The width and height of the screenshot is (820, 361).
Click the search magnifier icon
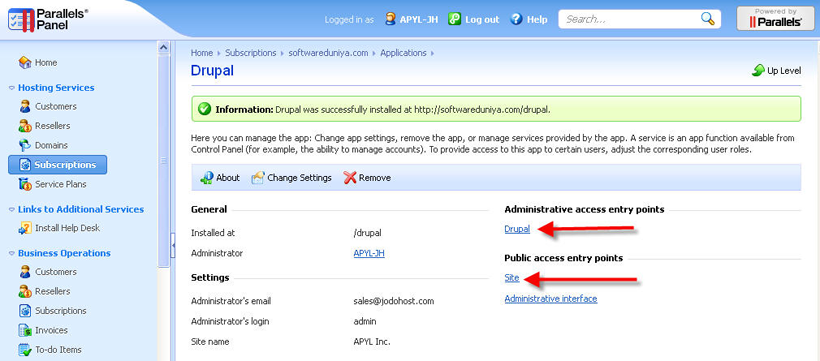[x=707, y=19]
